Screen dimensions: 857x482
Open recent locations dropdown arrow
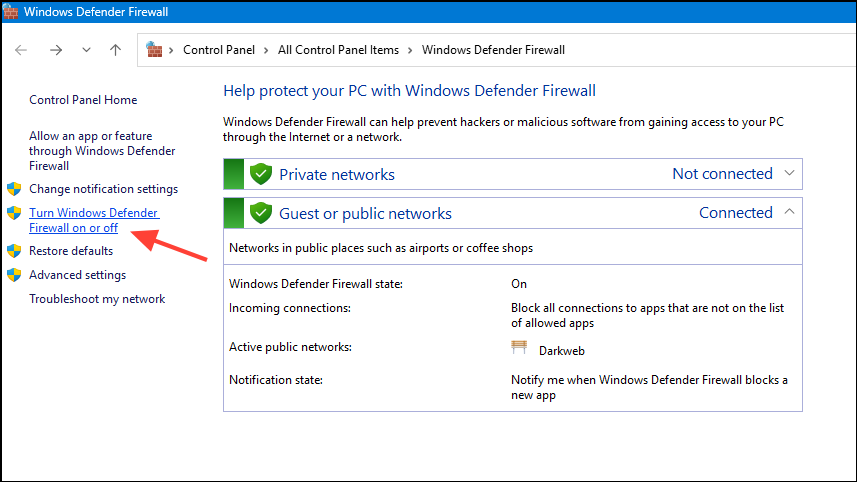click(x=86, y=50)
